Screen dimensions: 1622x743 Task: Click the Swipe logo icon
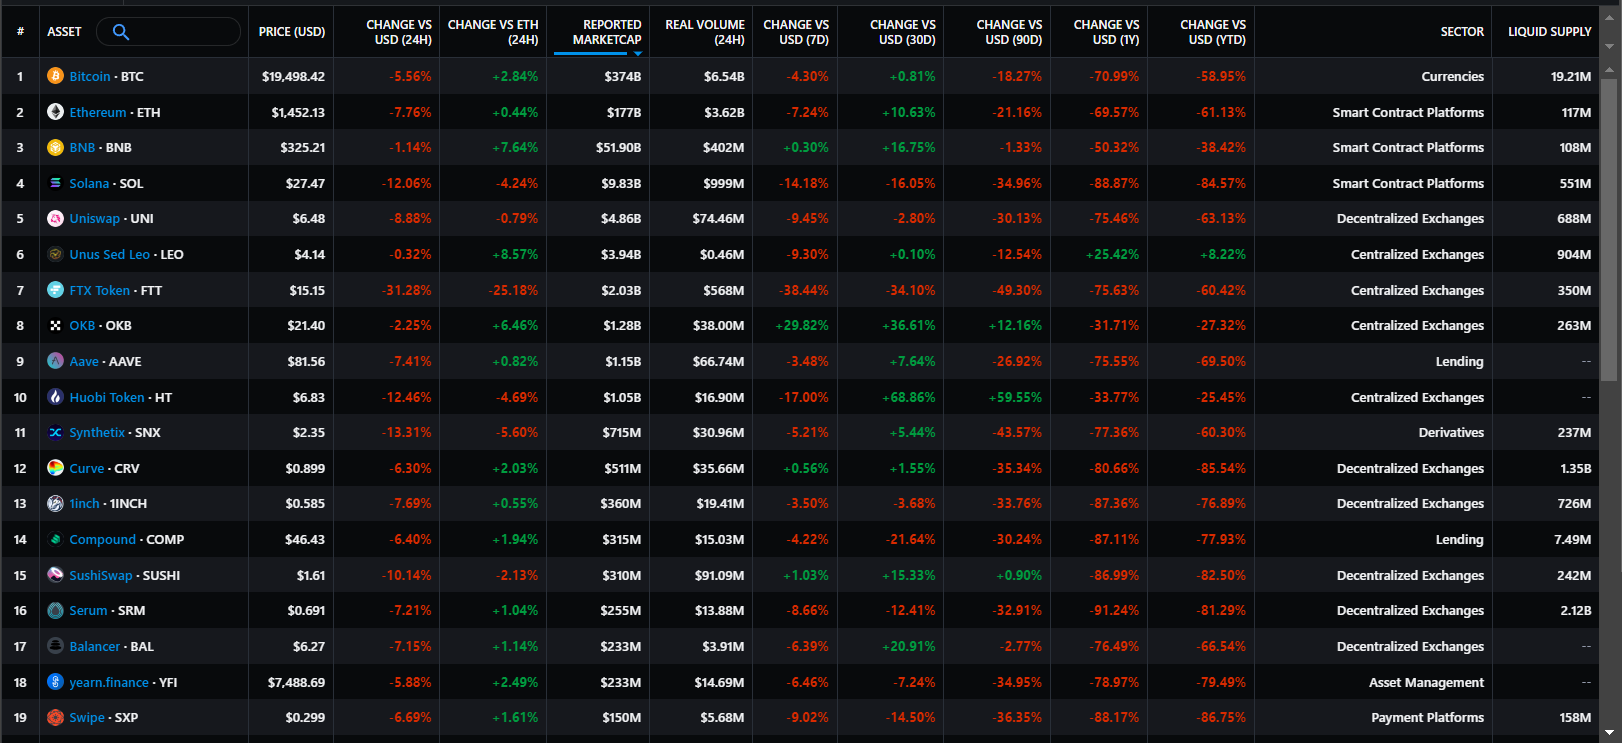56,717
